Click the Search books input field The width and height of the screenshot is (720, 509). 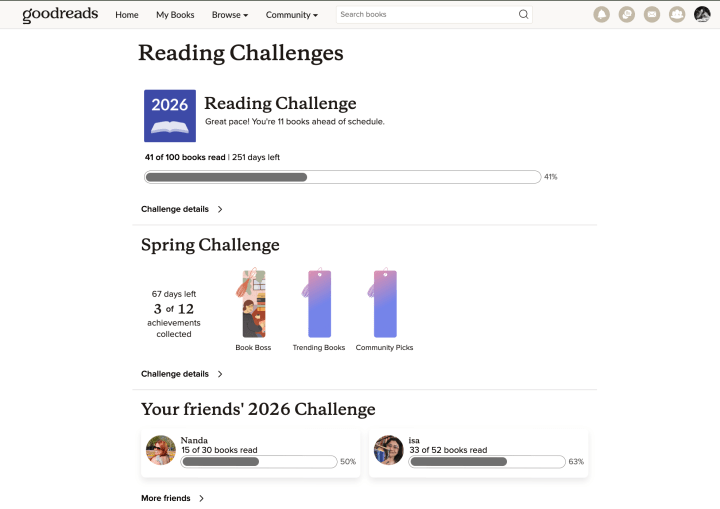click(425, 15)
